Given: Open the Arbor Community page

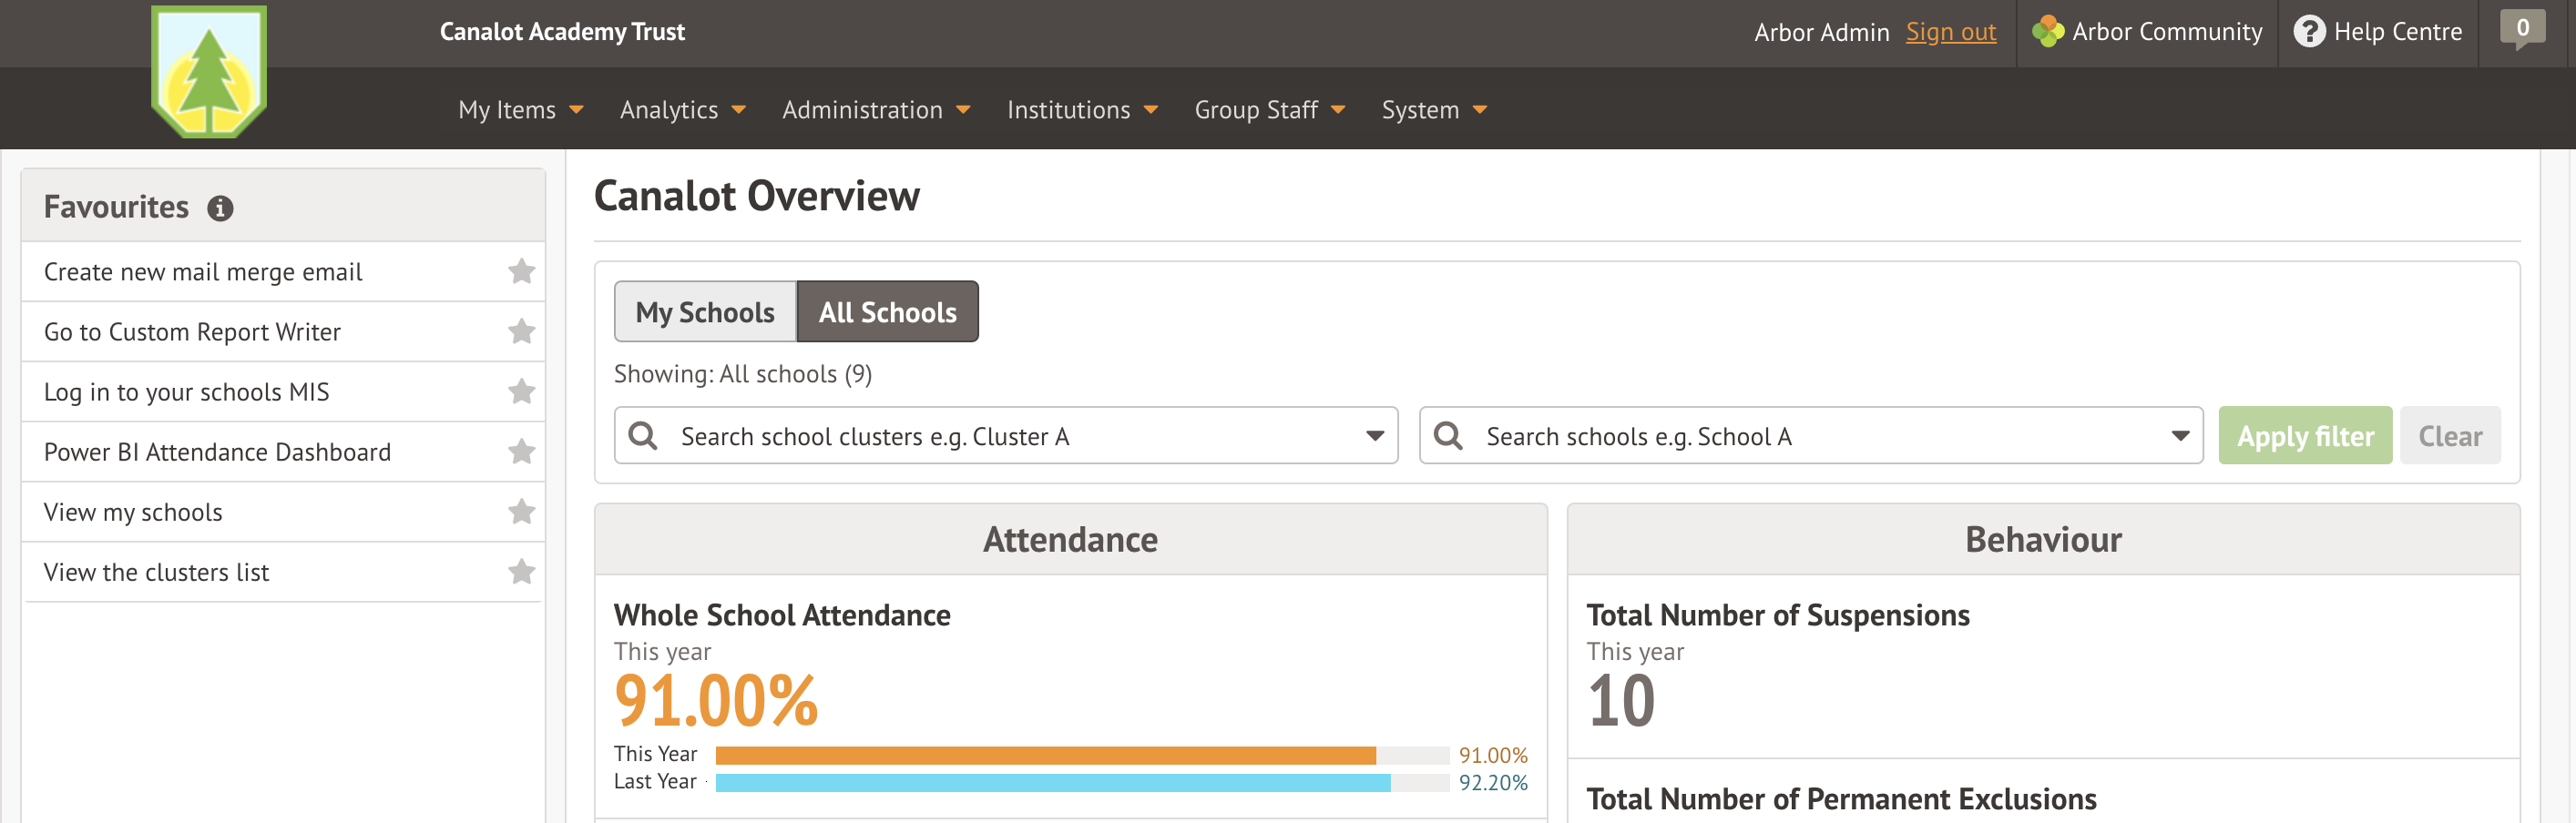Looking at the screenshot, I should [2146, 31].
